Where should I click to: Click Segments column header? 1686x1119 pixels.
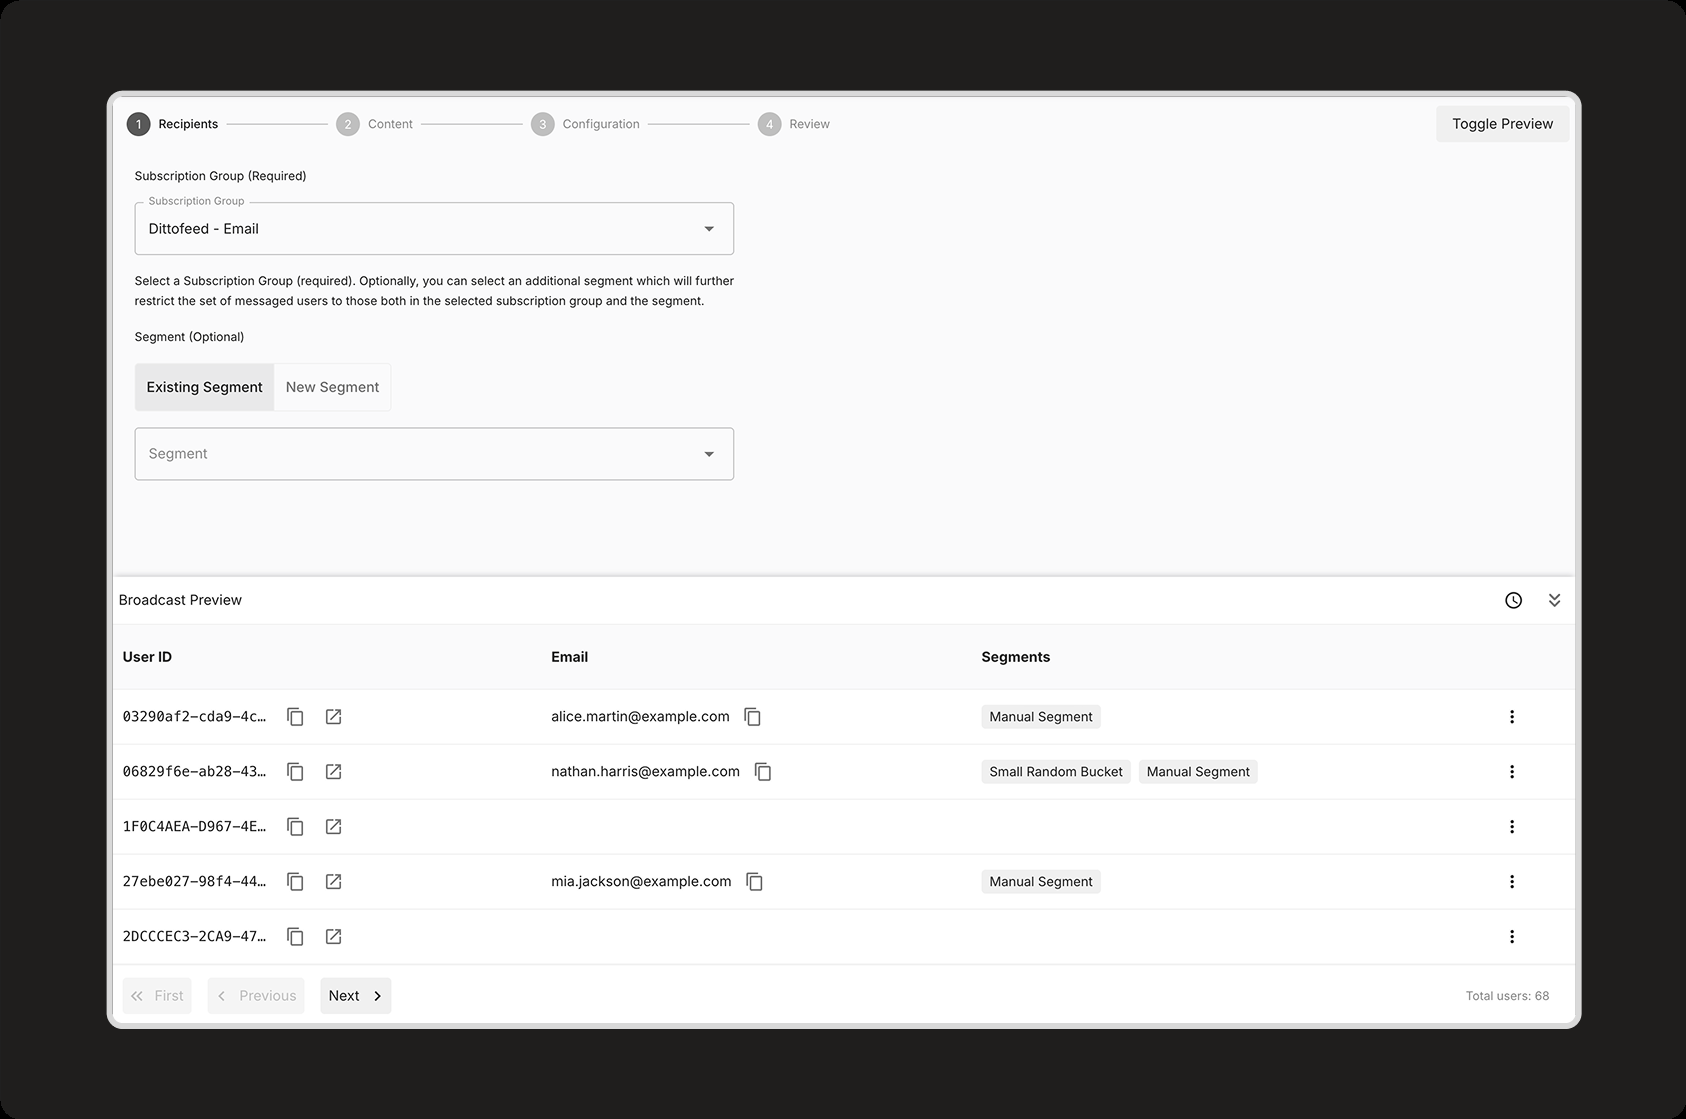[1016, 657]
